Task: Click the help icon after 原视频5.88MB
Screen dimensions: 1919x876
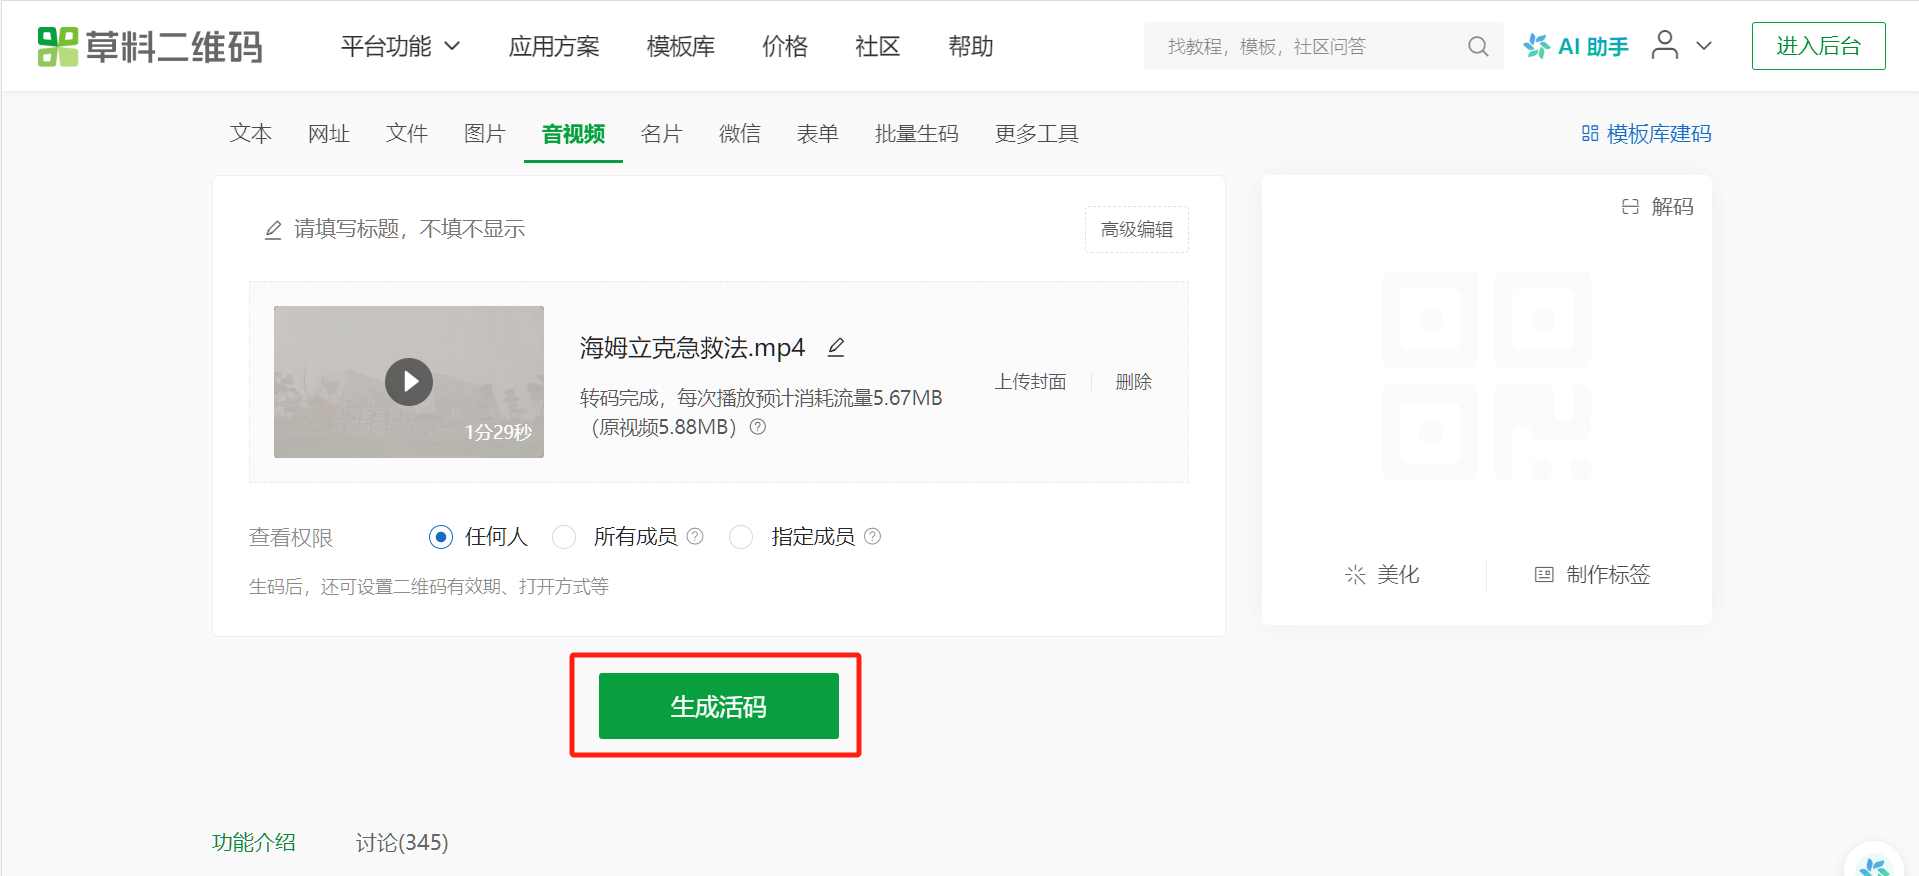Action: (x=758, y=427)
